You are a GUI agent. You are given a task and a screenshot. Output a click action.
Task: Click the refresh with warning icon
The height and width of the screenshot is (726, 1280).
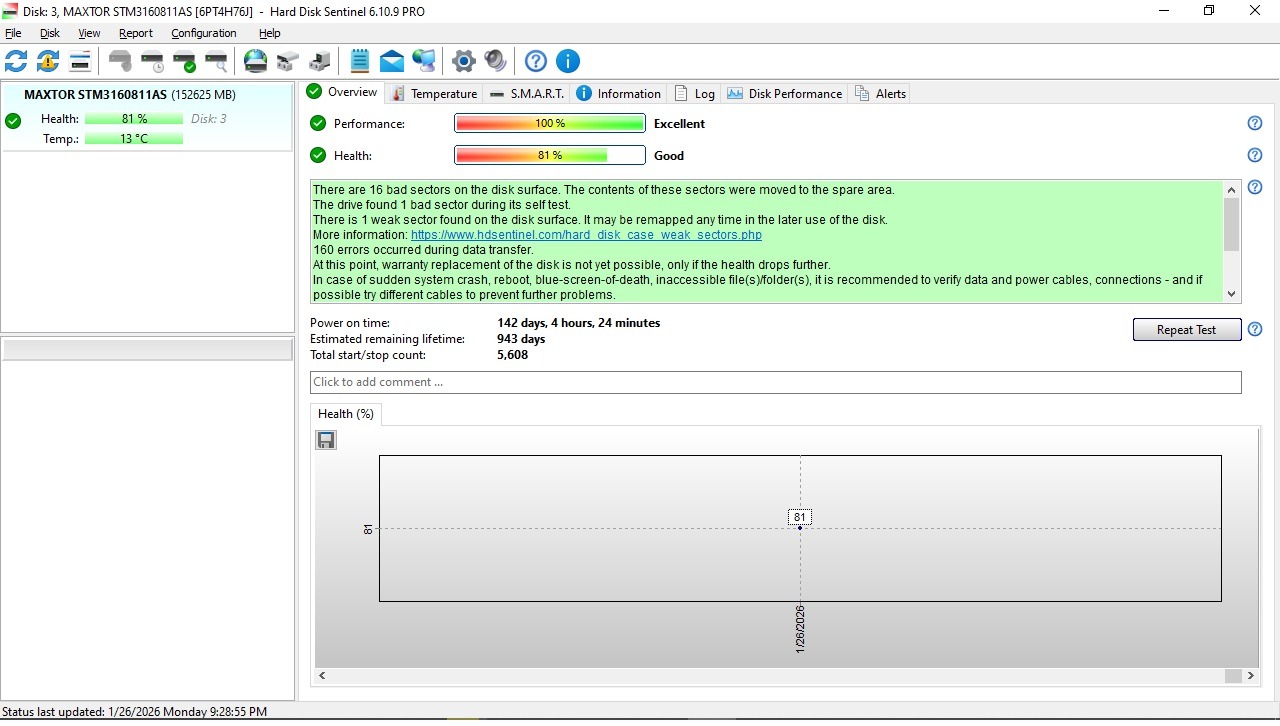(48, 61)
